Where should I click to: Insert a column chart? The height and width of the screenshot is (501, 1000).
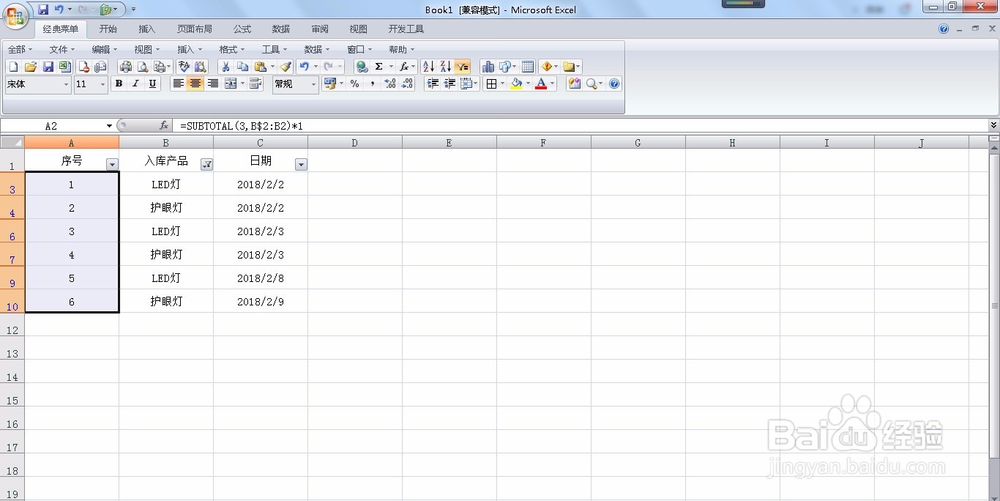tap(488, 66)
